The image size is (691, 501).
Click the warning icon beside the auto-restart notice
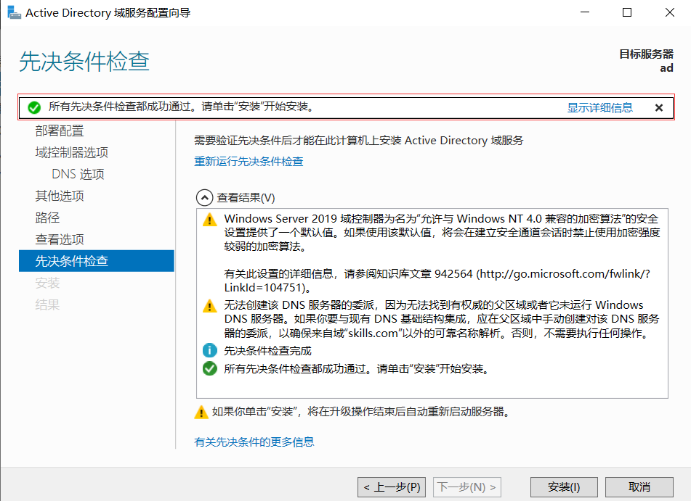click(x=201, y=412)
